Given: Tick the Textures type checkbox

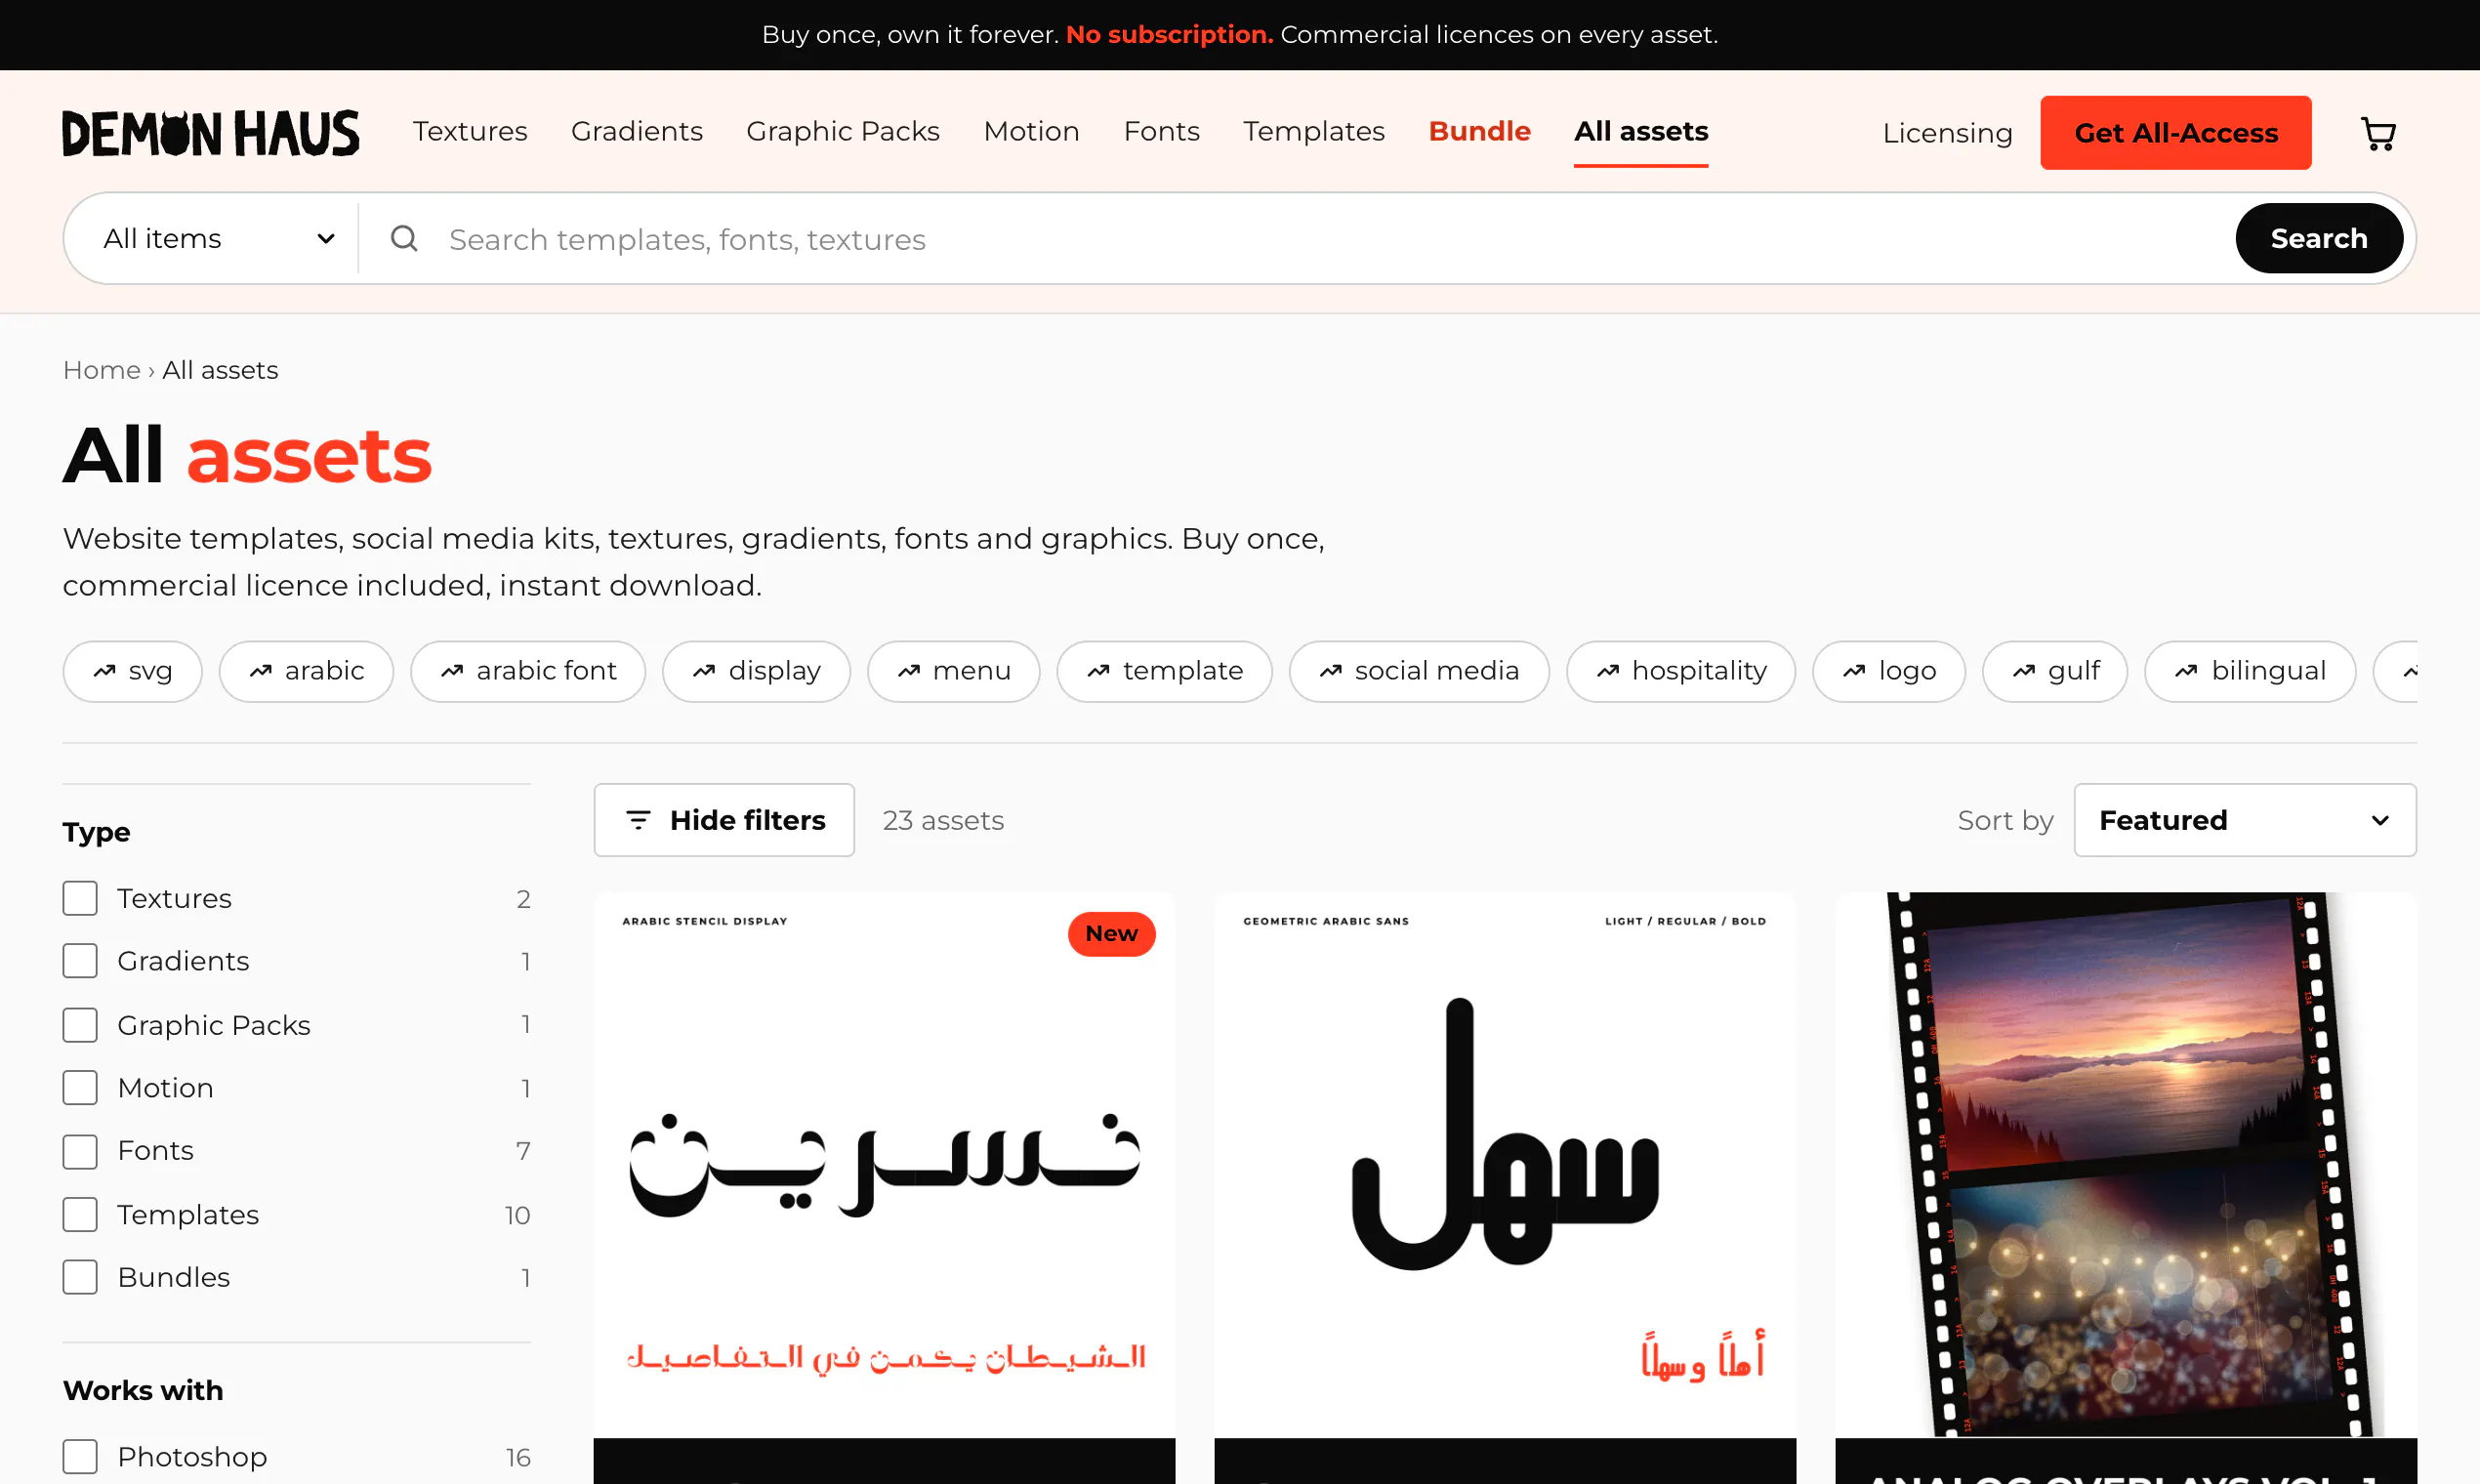Looking at the screenshot, I should click(x=80, y=898).
